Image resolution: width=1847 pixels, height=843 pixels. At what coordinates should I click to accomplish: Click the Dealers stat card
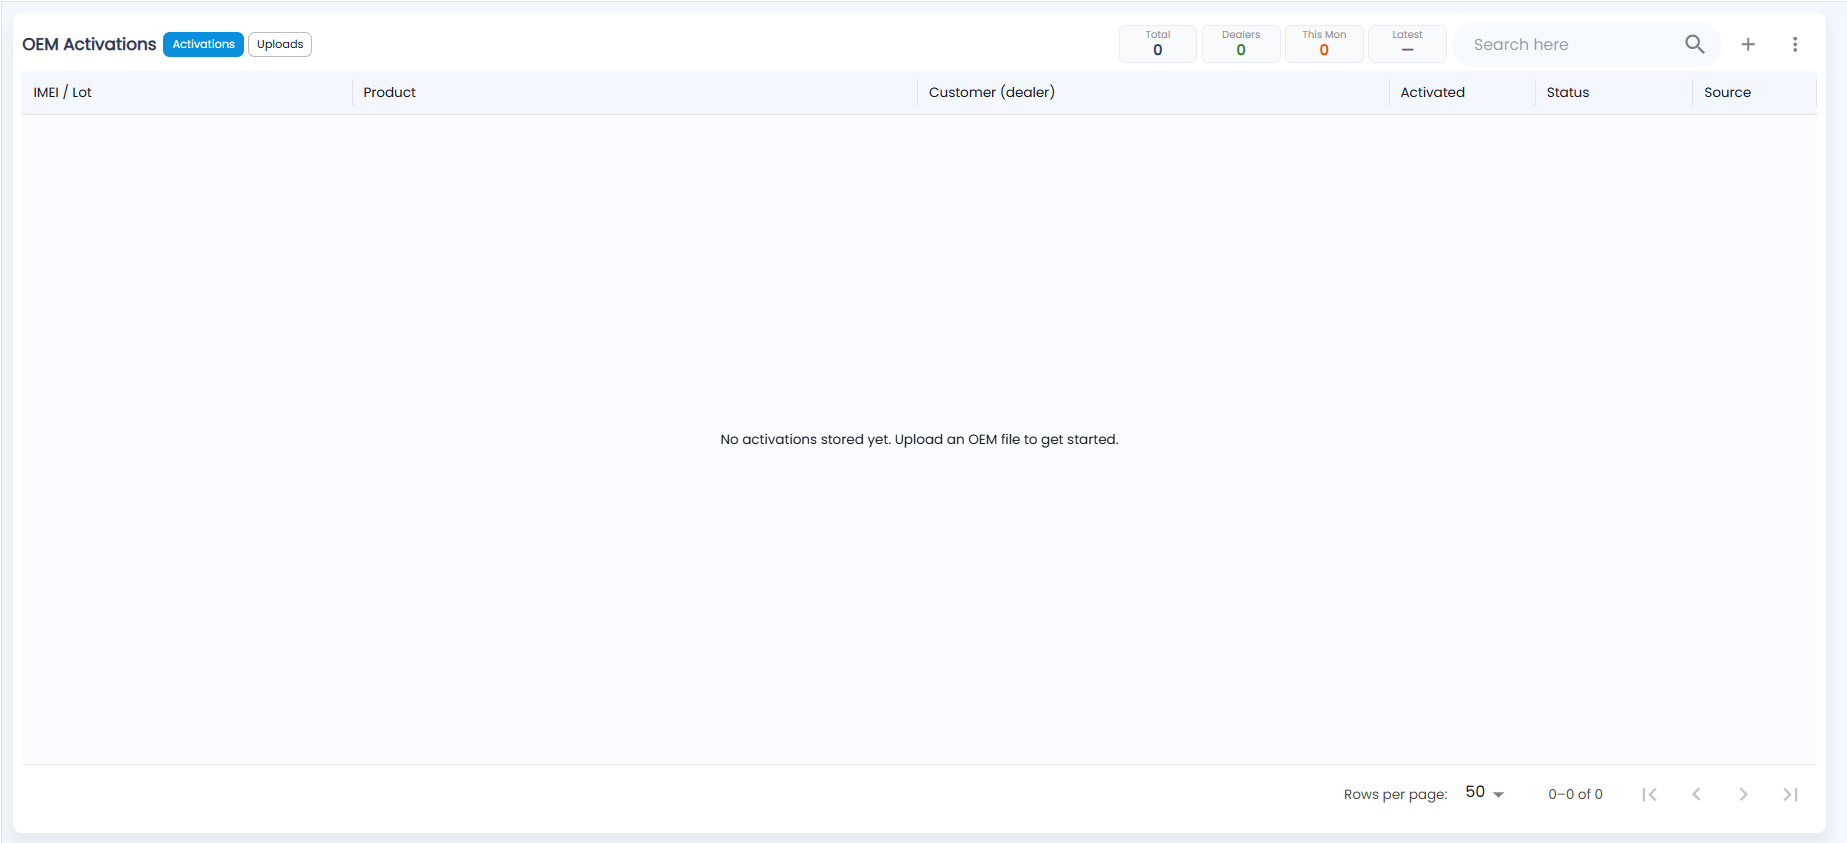[x=1241, y=44]
